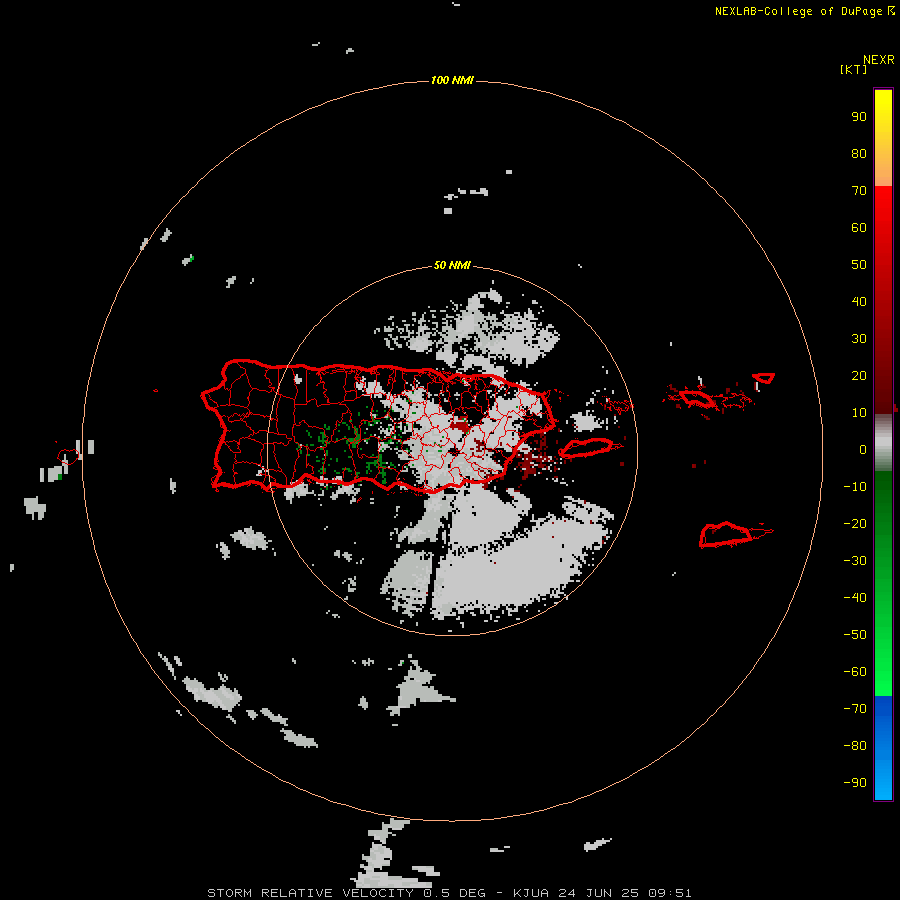
Task: Click the -50 value on velocity scale
Action: [x=855, y=635]
